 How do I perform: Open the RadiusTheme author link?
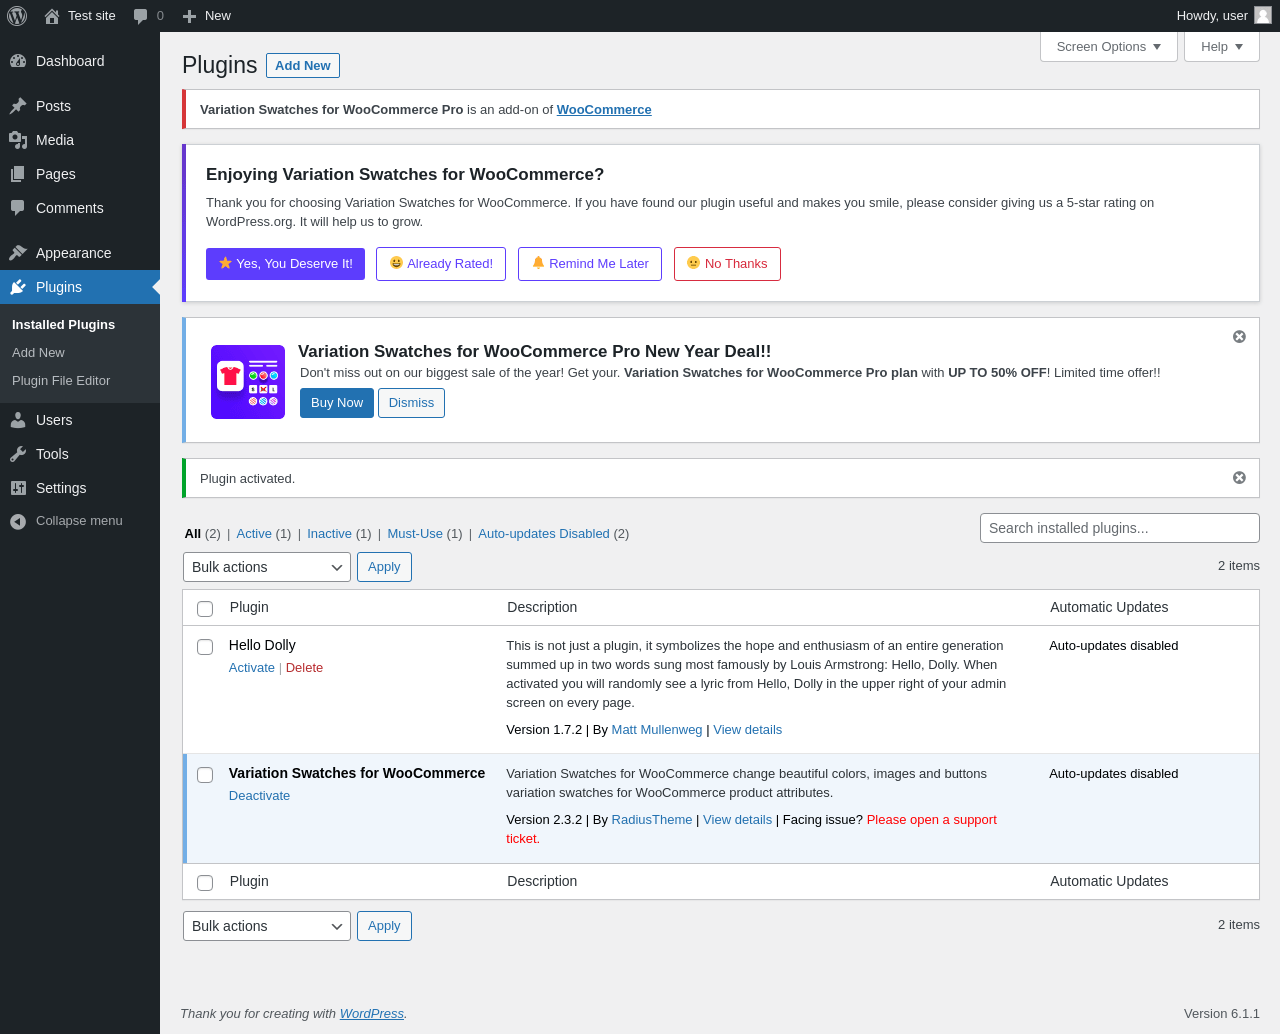(x=652, y=820)
